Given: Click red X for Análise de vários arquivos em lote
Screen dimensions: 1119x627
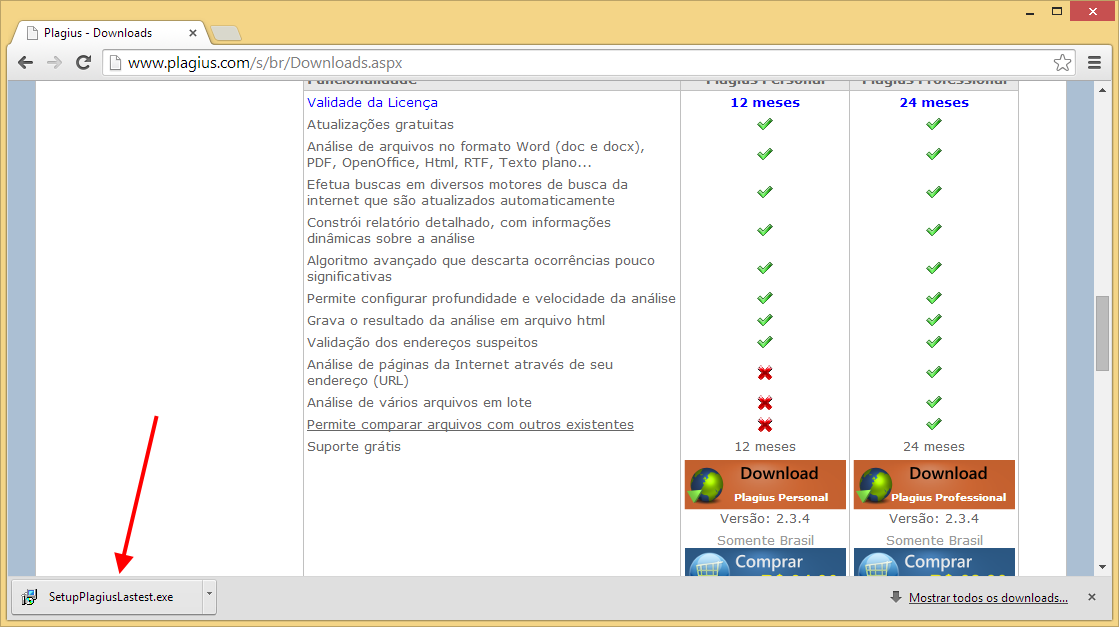Looking at the screenshot, I should pos(765,403).
